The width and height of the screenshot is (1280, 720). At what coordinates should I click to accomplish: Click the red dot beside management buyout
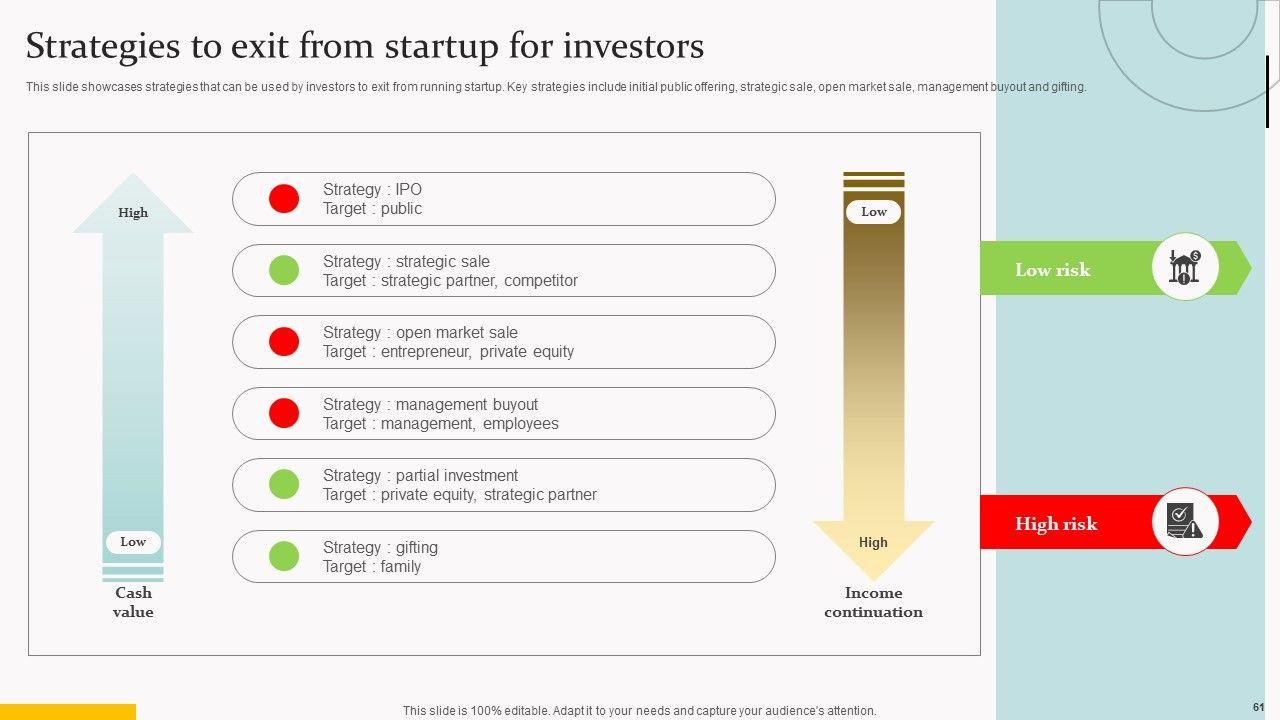pos(284,413)
